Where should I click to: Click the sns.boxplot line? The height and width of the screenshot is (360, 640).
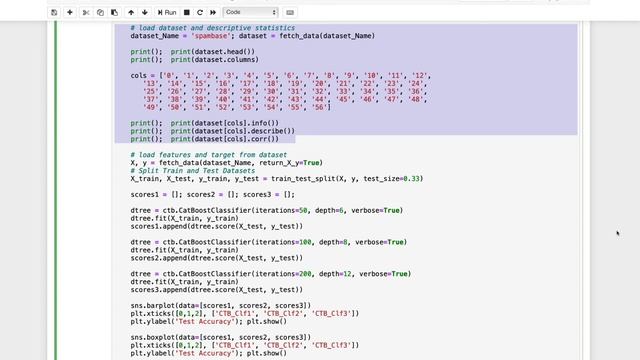point(221,338)
